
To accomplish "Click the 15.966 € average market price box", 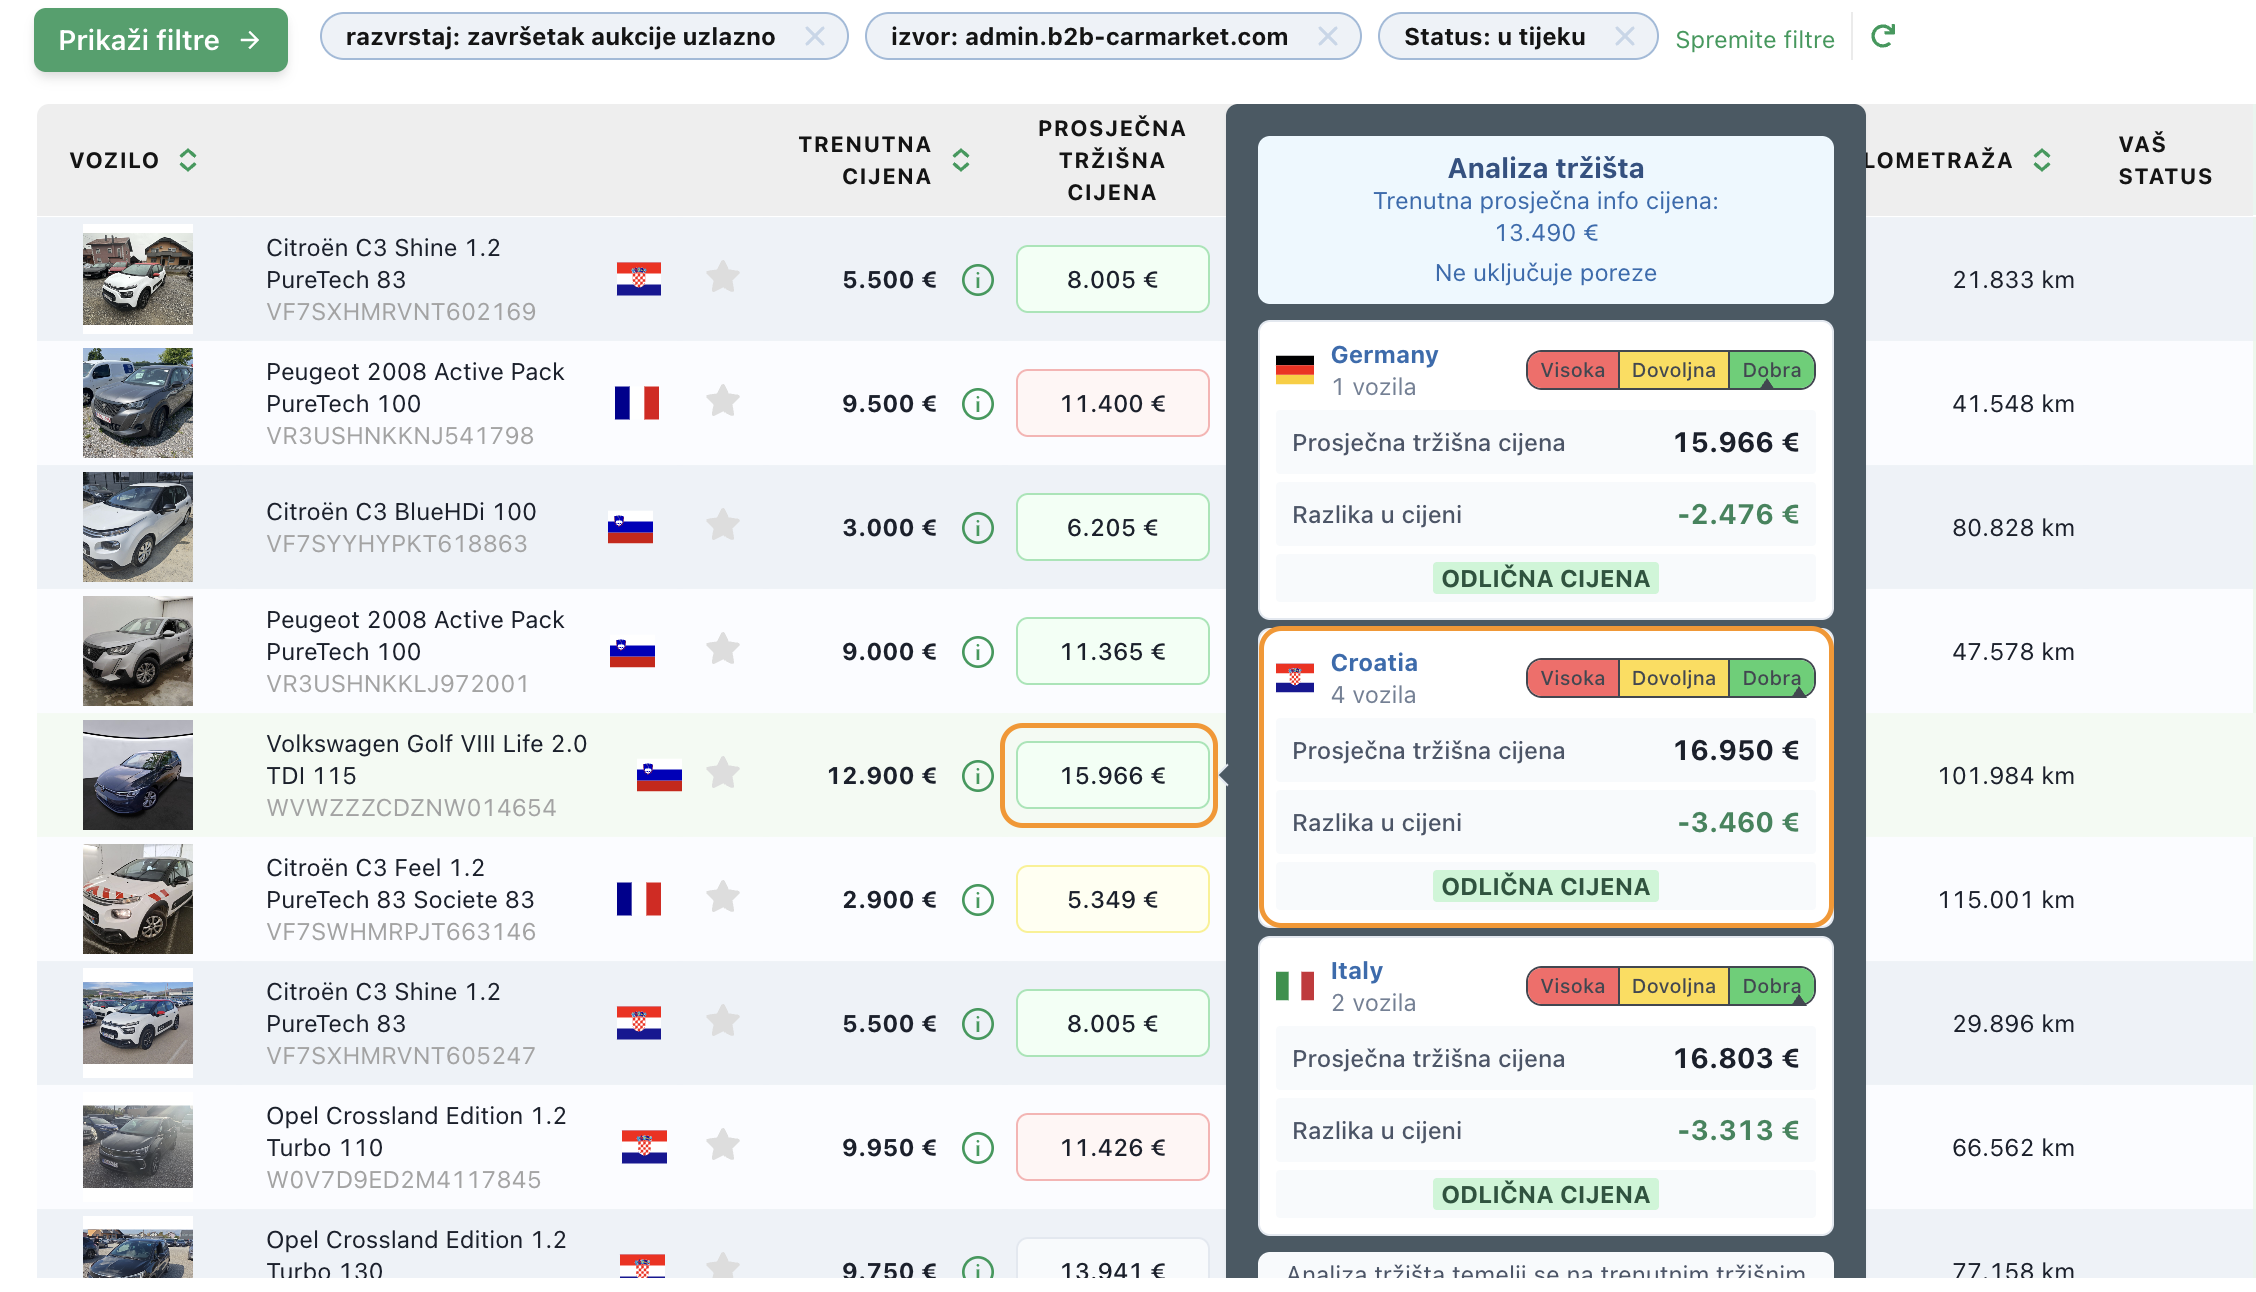I will coord(1112,776).
